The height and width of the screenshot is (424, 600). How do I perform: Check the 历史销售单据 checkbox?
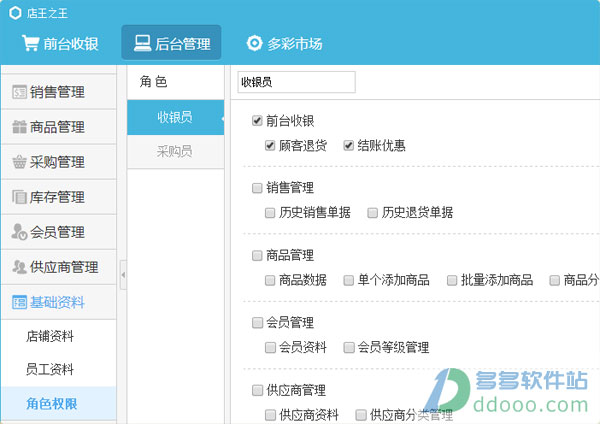[270, 212]
